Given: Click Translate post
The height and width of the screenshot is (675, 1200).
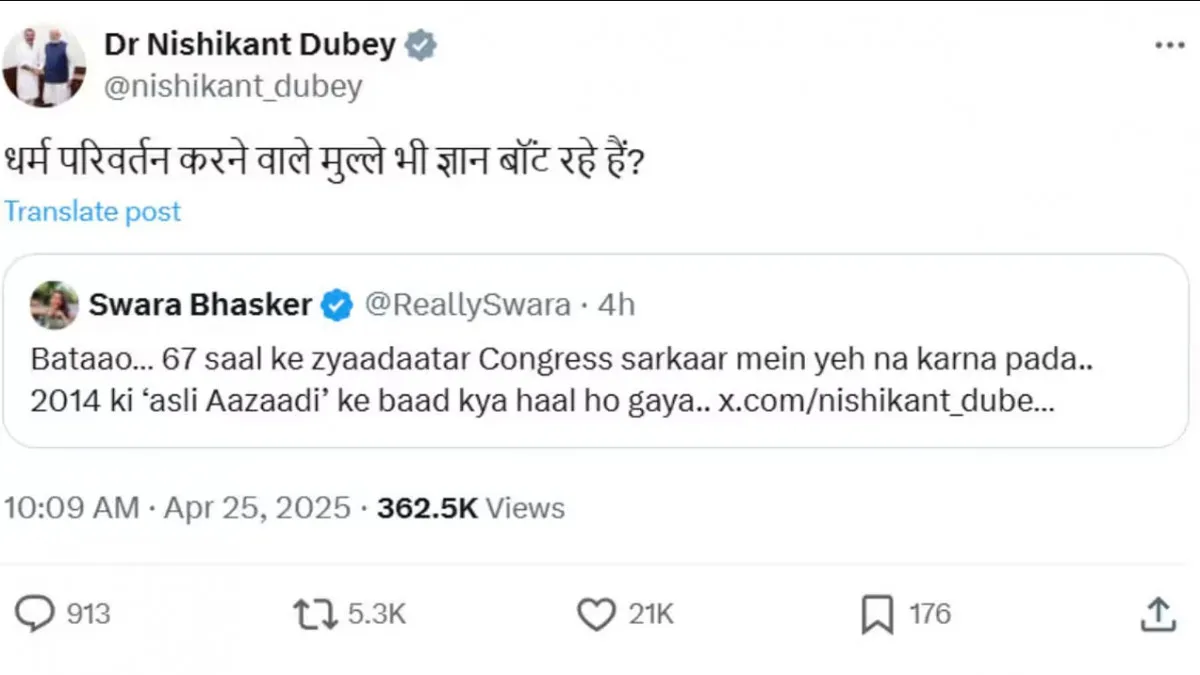Looking at the screenshot, I should tap(92, 211).
